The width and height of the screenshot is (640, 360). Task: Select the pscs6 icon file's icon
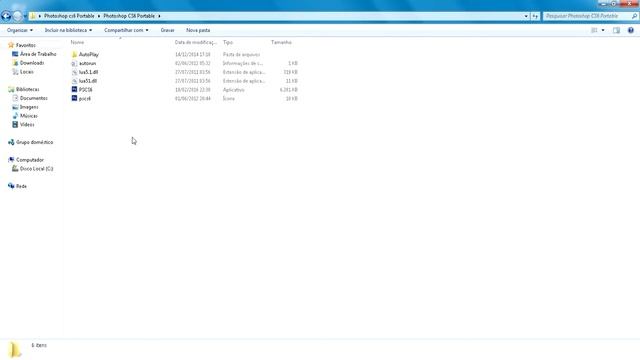[74, 98]
